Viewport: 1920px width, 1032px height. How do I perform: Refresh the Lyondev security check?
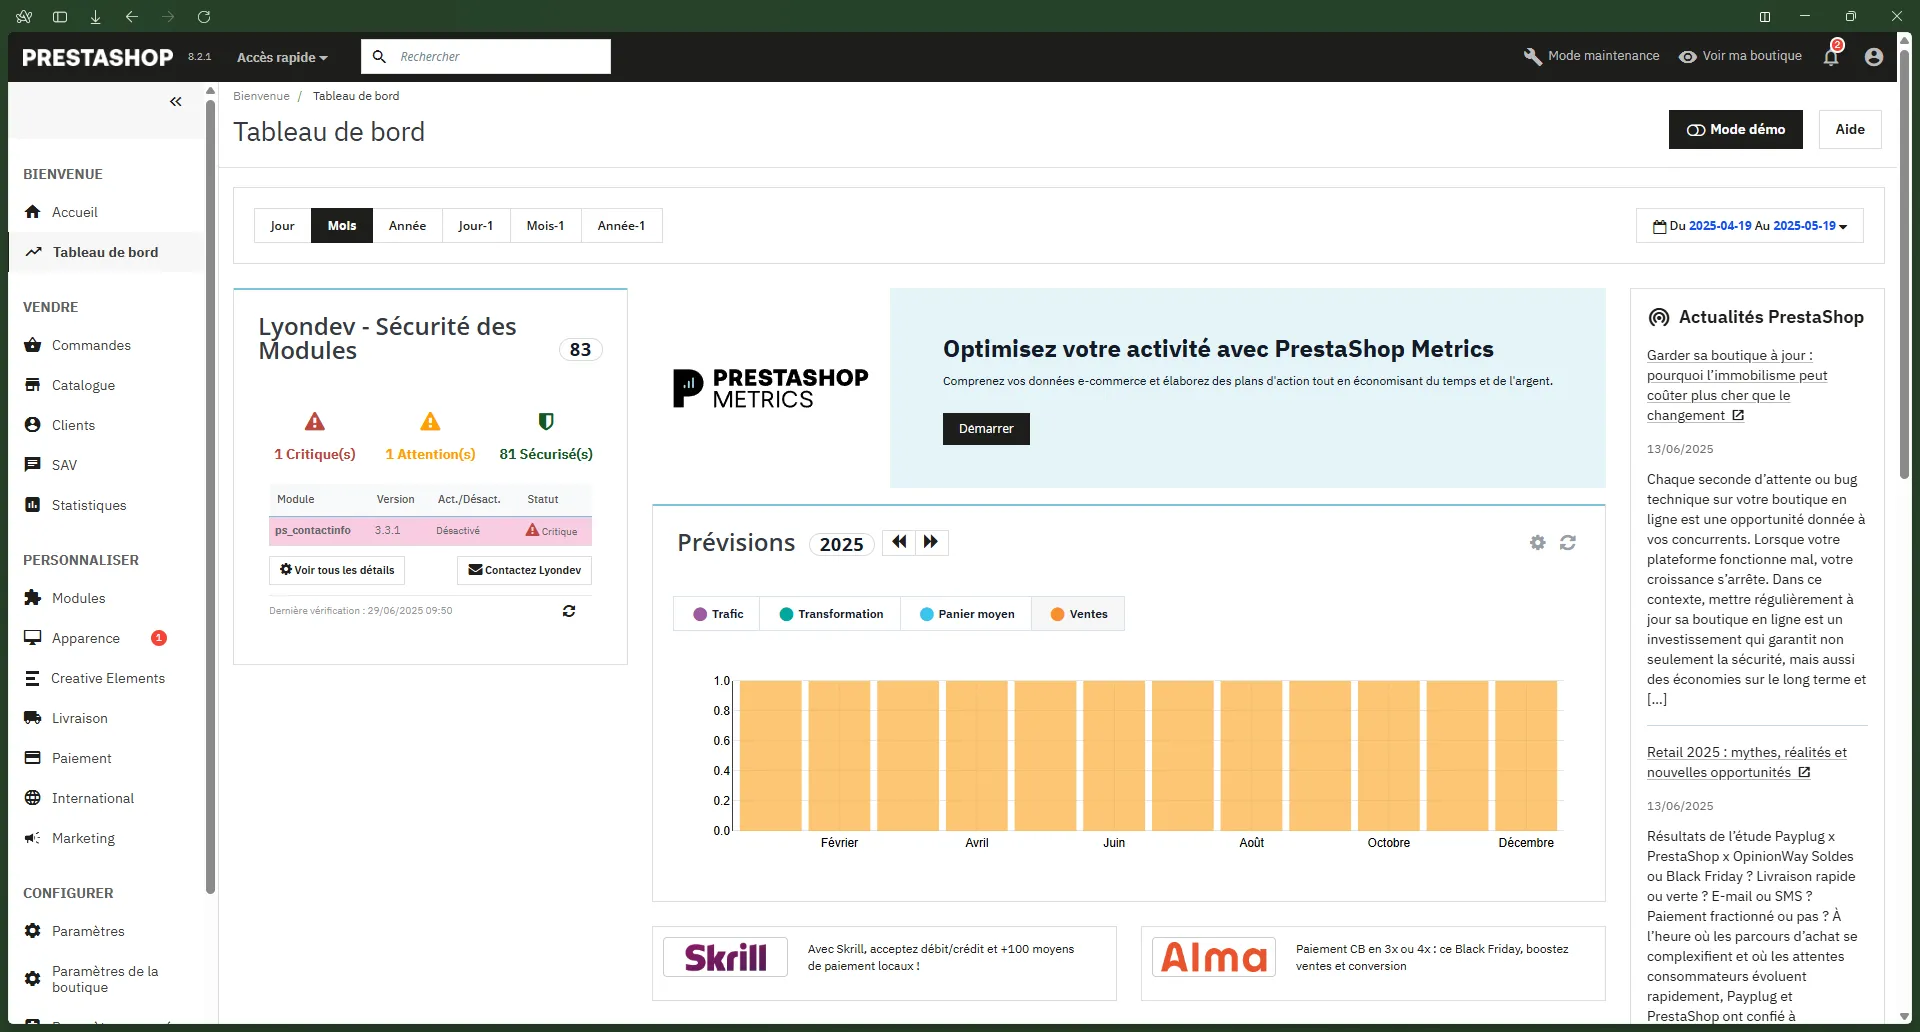pyautogui.click(x=569, y=611)
